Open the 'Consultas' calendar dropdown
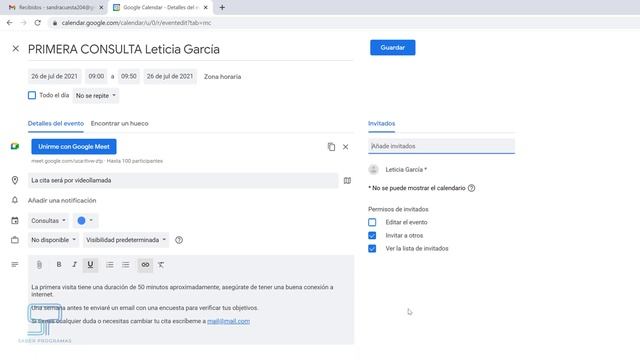This screenshot has width=640, height=360. coord(48,221)
